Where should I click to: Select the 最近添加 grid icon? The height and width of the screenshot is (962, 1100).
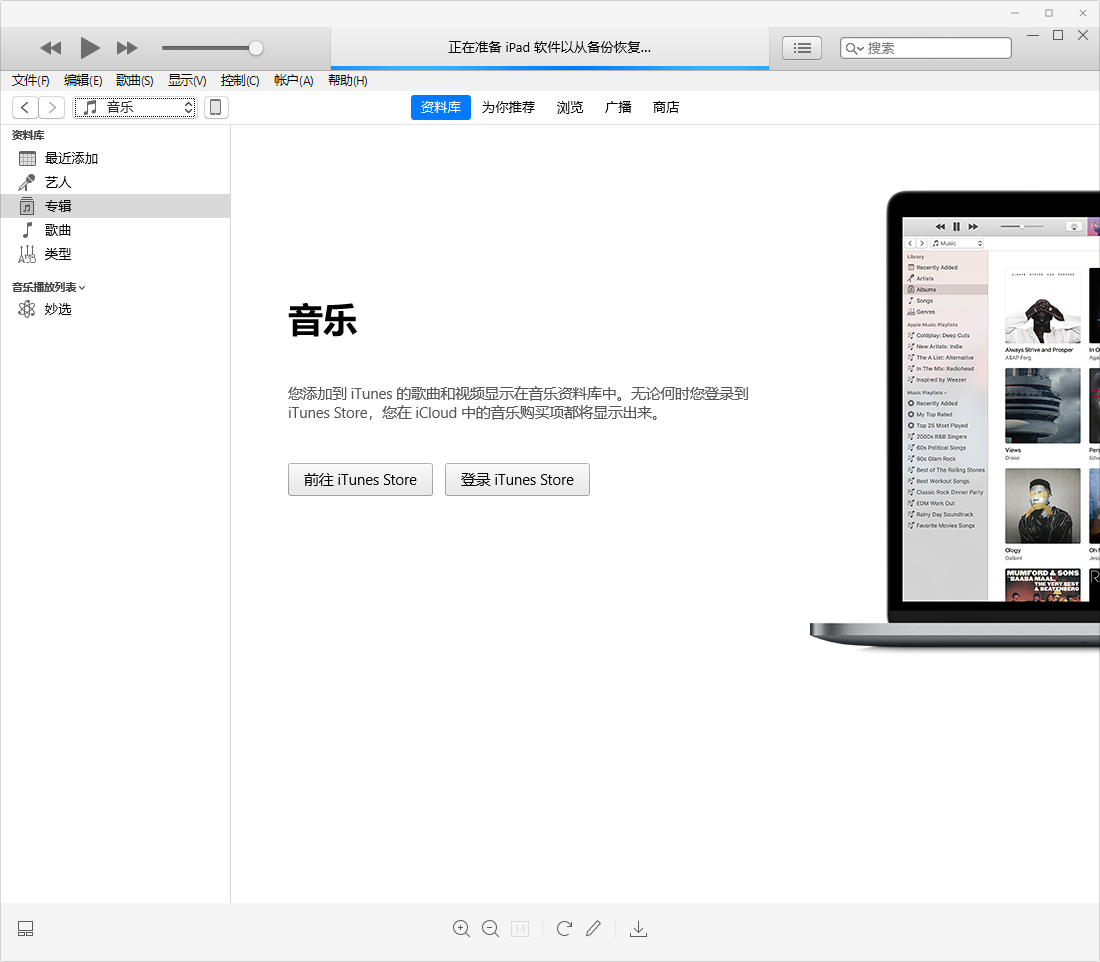point(27,159)
